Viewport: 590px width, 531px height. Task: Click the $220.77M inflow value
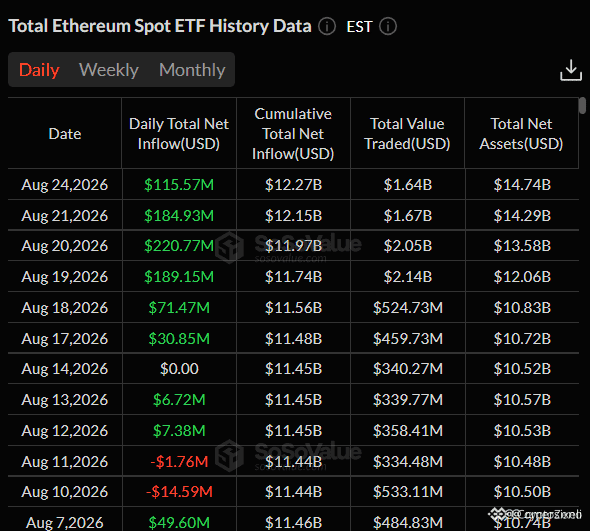point(179,246)
